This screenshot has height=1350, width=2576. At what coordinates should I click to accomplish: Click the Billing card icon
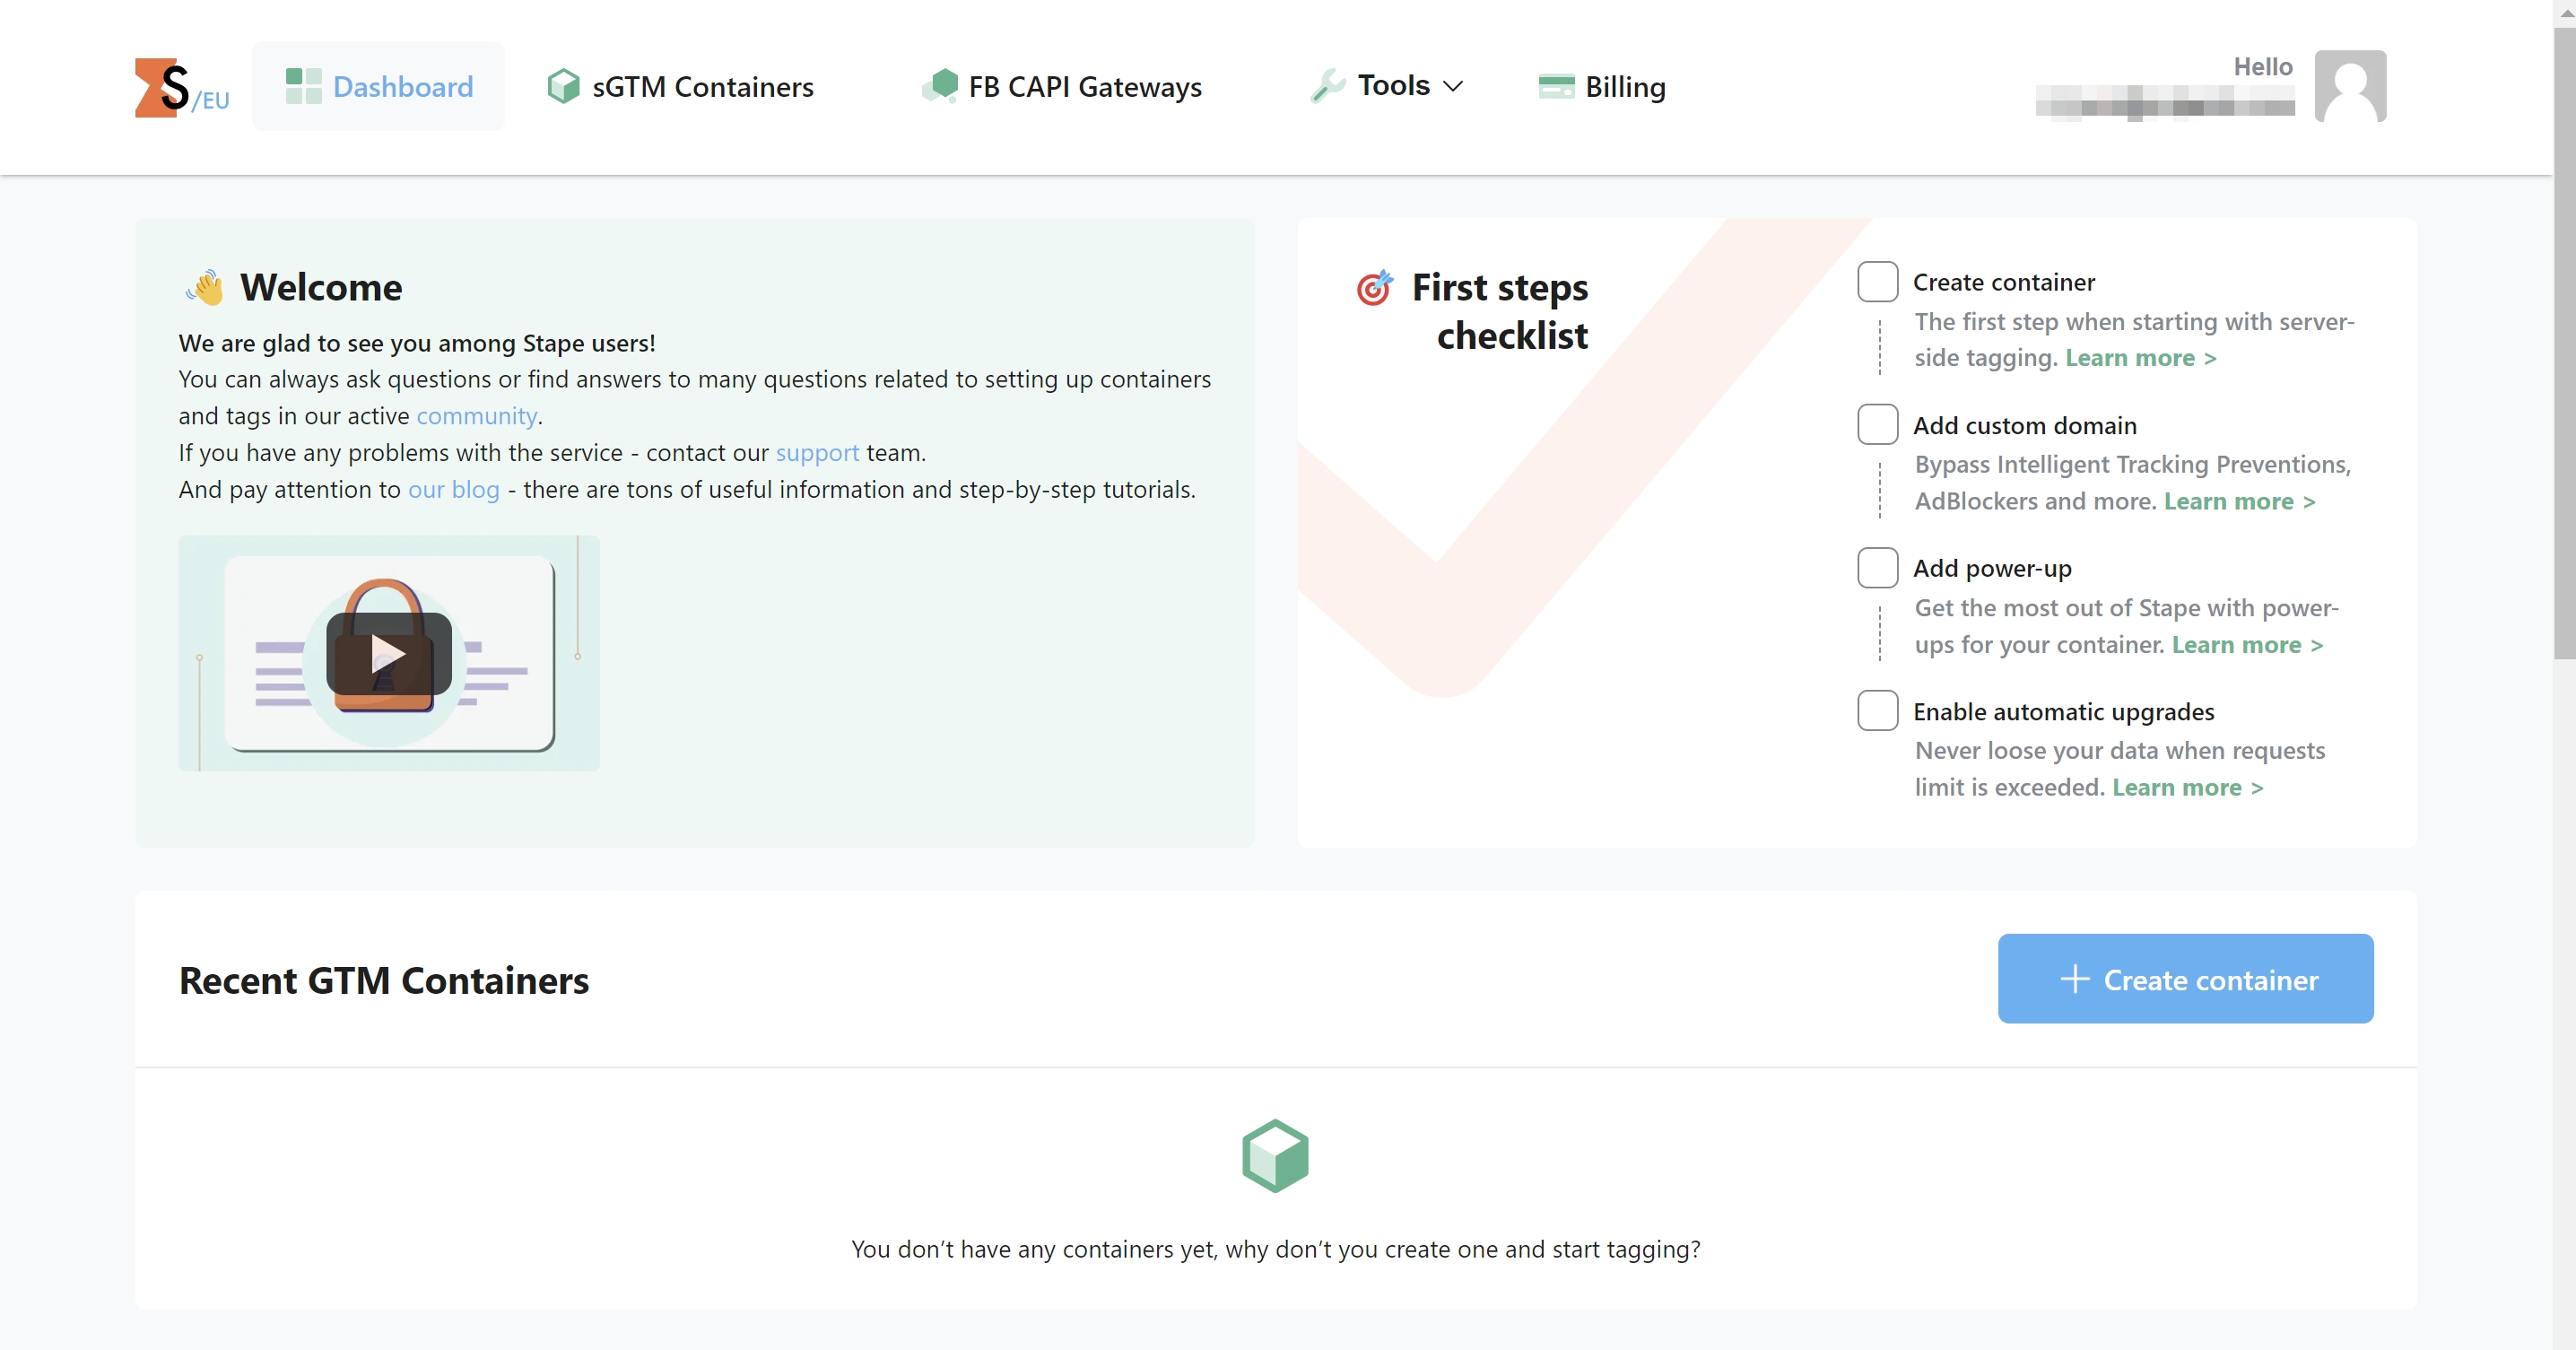(x=1556, y=87)
